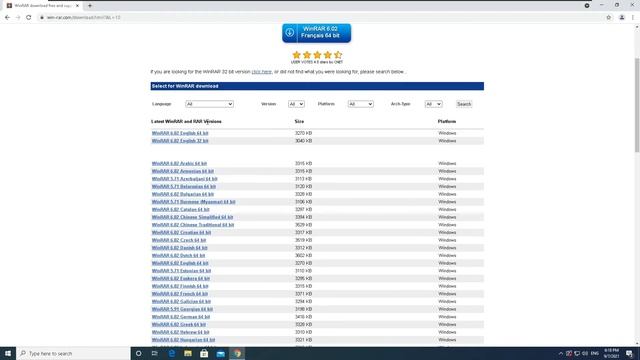Open WinRAR 6.02 Bulgarian 64 bit link
640x360 pixels.
click(x=183, y=194)
